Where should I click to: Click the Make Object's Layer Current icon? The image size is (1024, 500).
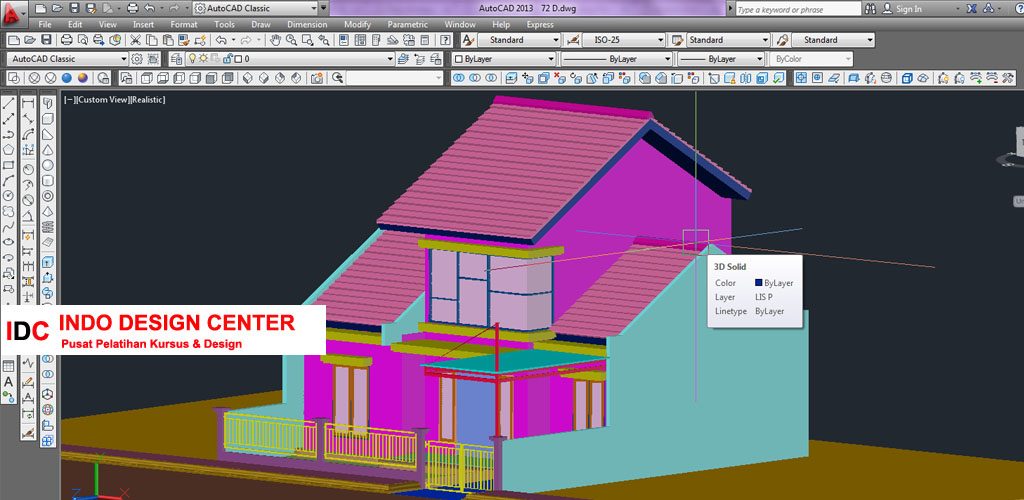click(402, 59)
